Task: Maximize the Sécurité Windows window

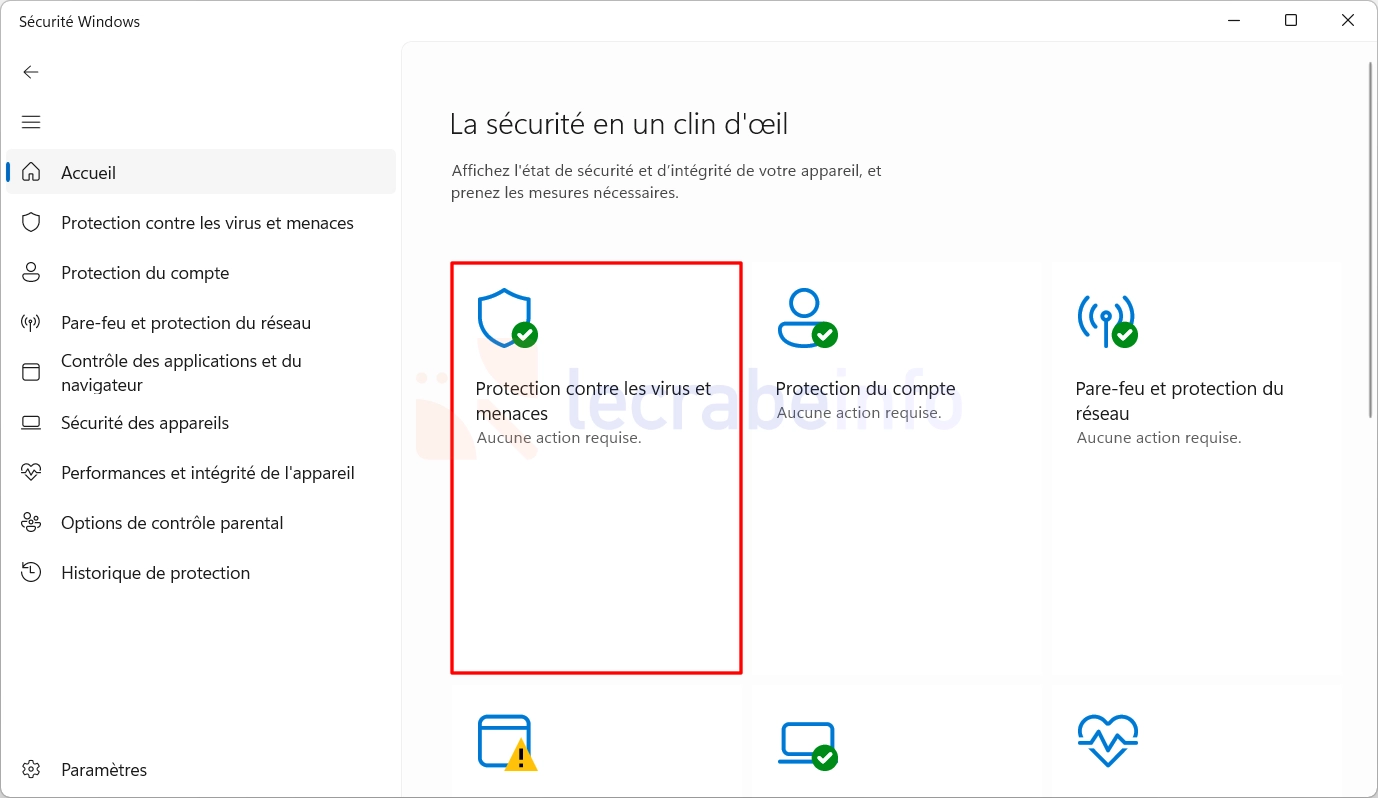Action: click(x=1291, y=21)
